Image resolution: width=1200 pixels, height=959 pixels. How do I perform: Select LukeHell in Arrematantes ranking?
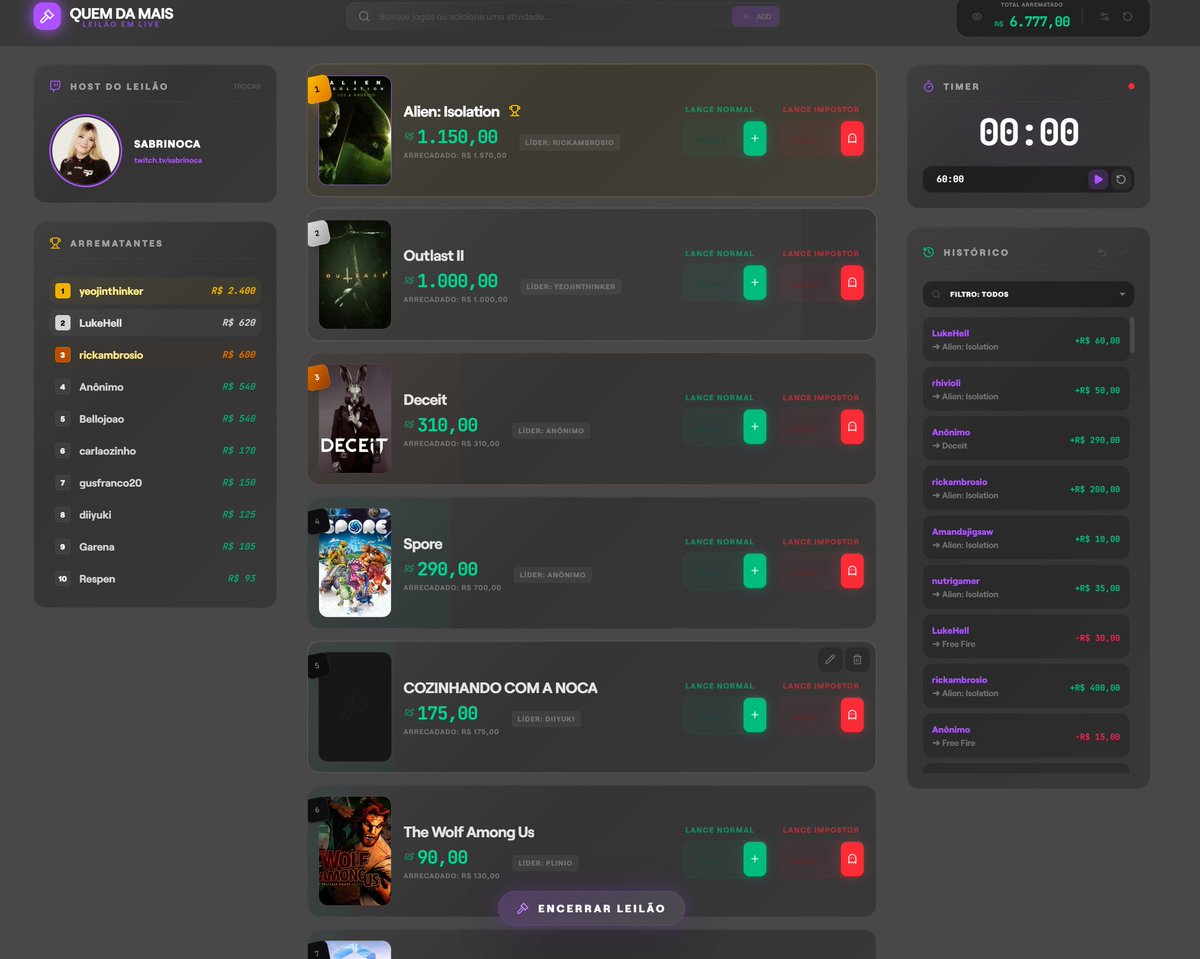pyautogui.click(x=155, y=323)
